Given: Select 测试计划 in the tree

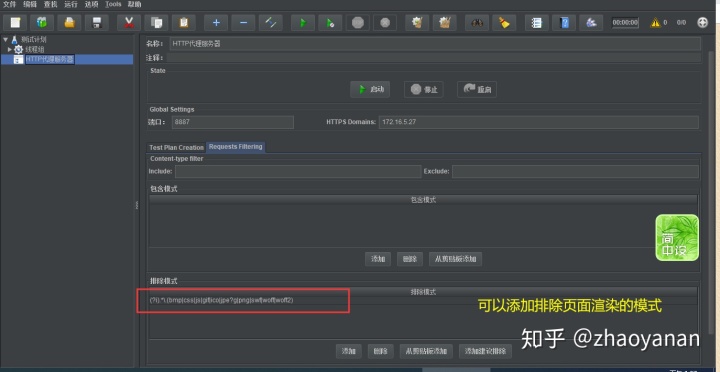Looking at the screenshot, I should [x=34, y=39].
